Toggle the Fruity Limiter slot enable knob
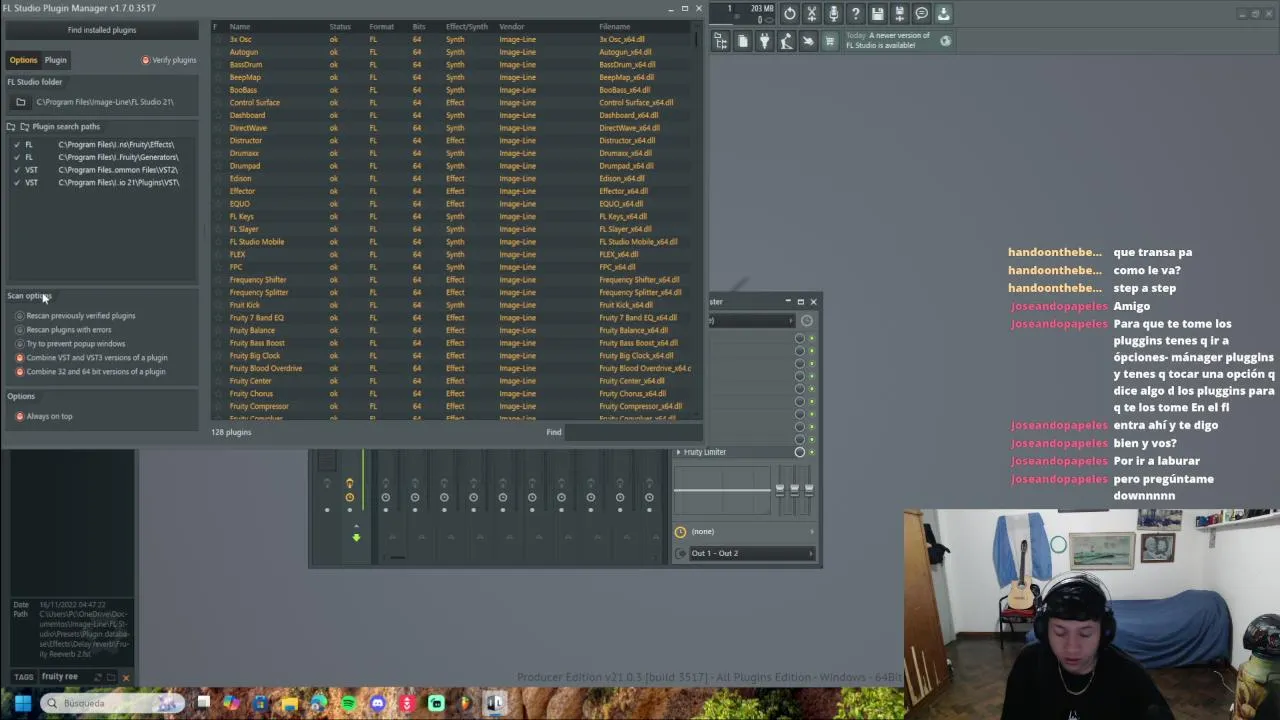 [799, 452]
